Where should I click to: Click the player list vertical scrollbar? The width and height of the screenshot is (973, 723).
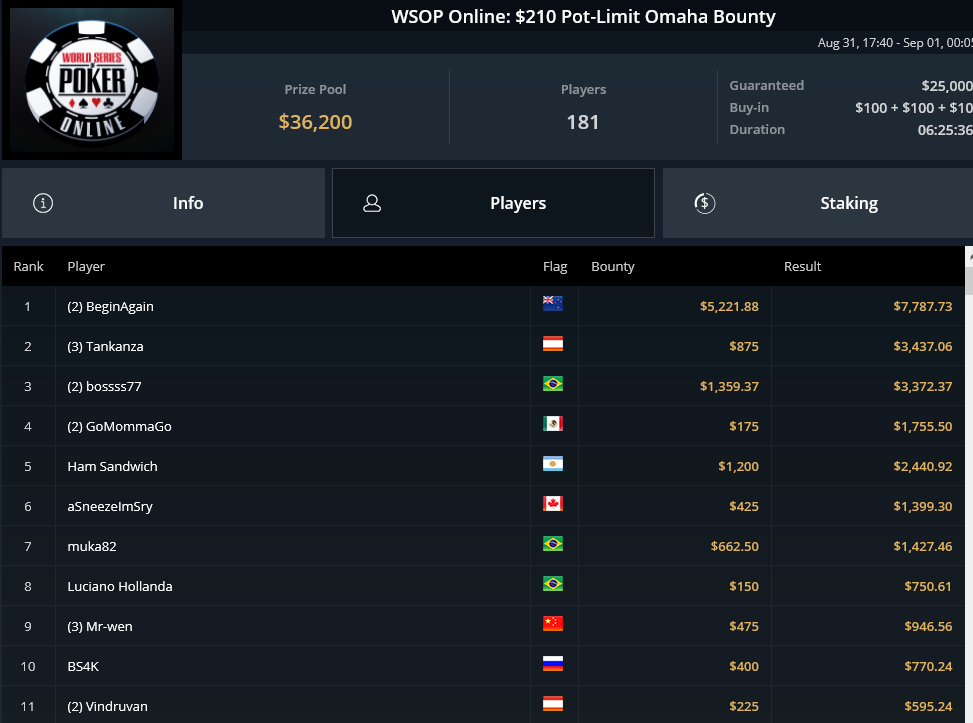pyautogui.click(x=969, y=484)
